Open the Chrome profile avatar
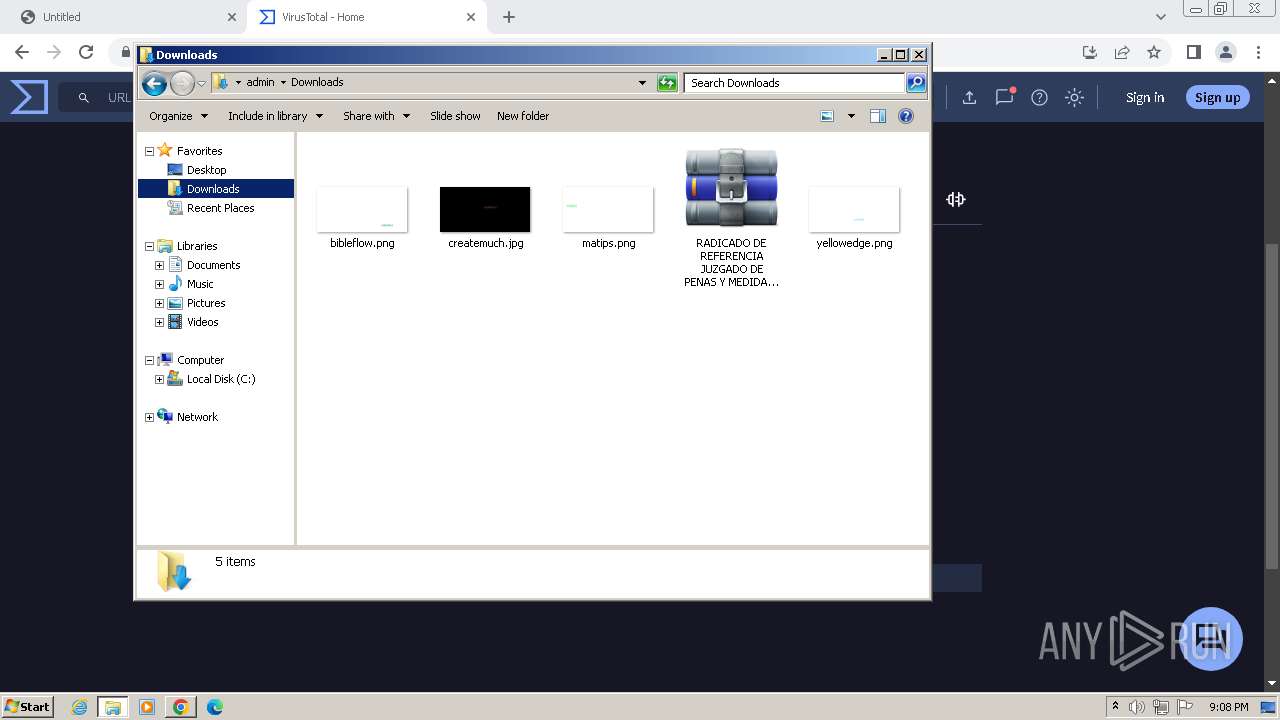 point(1225,52)
